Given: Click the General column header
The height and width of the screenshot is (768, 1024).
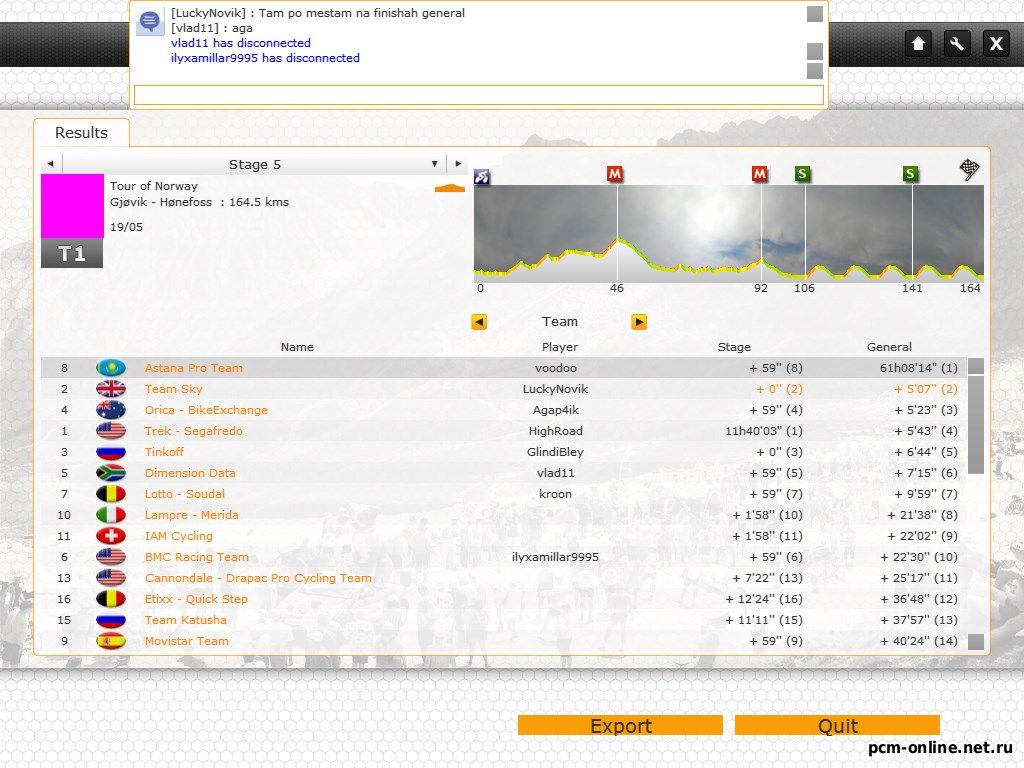Looking at the screenshot, I should point(889,347).
